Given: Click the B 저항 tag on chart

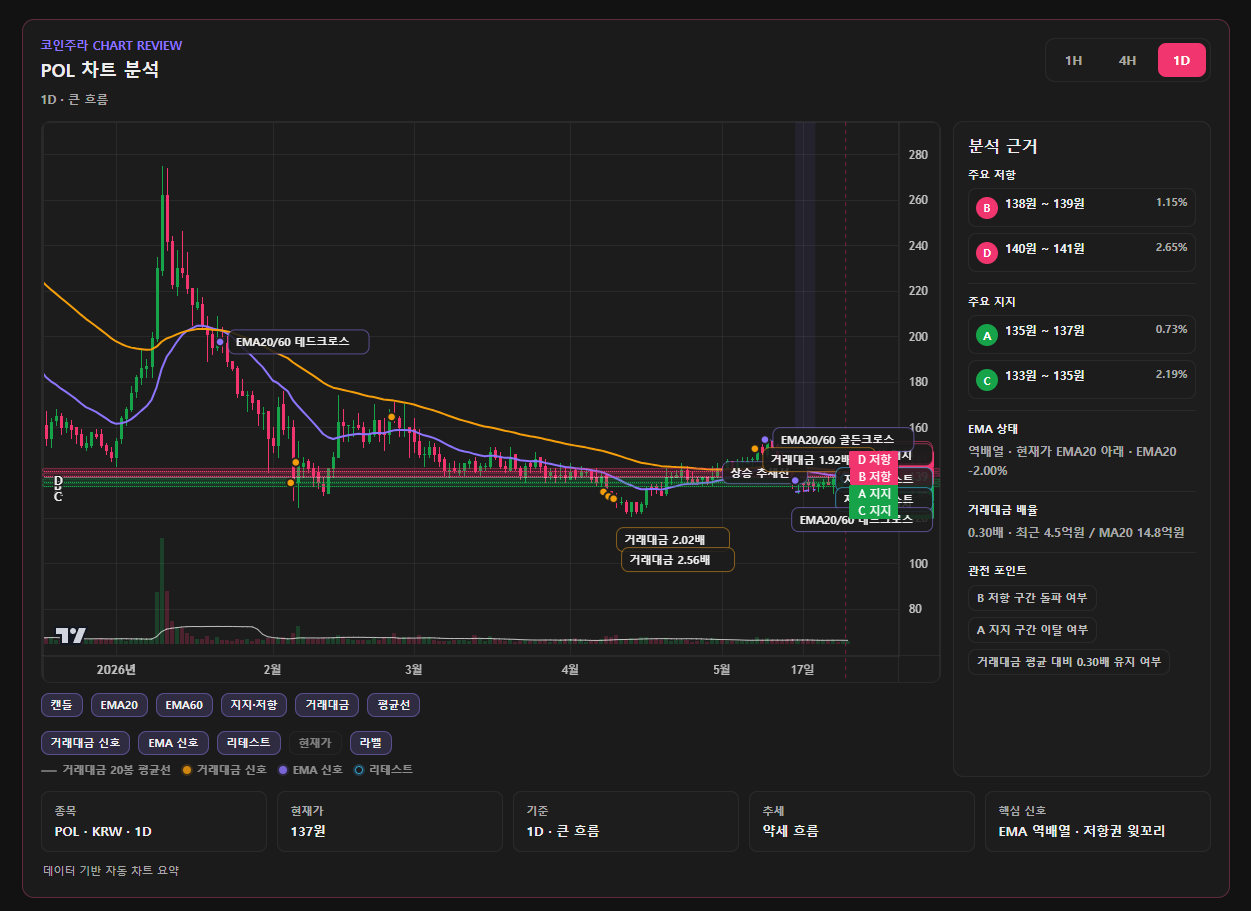Looking at the screenshot, I should 874,476.
